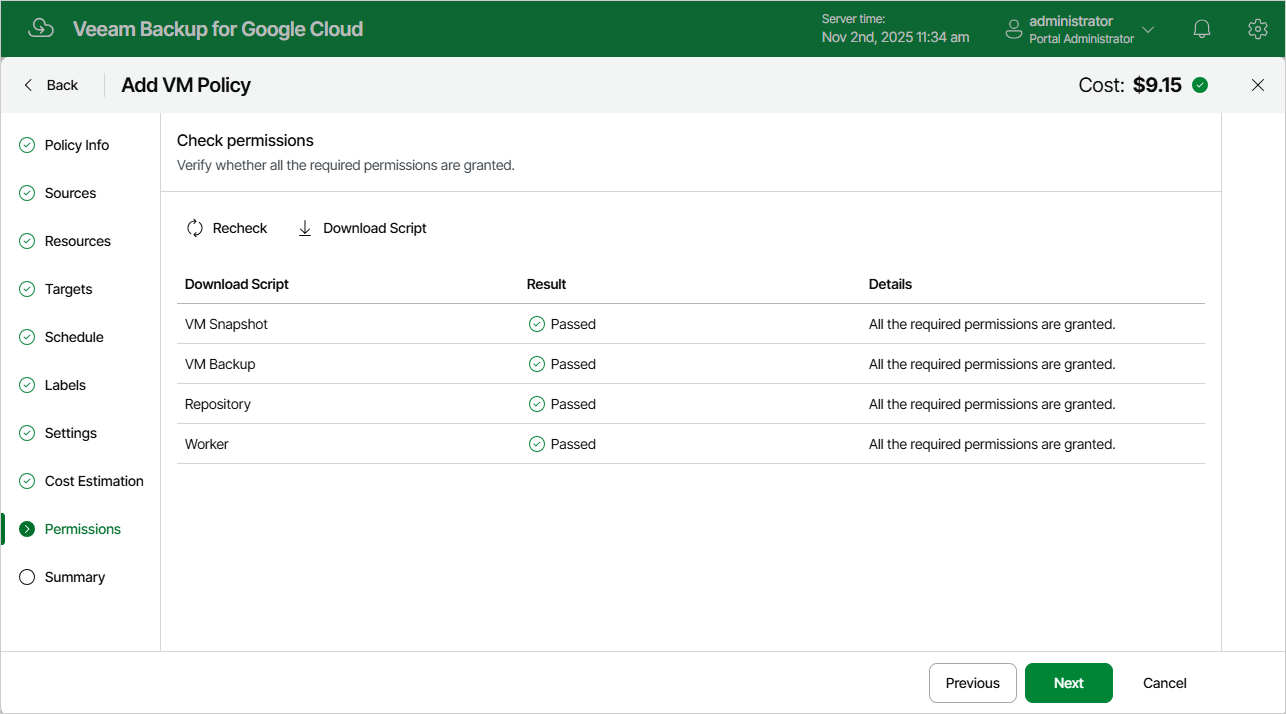Image resolution: width=1286 pixels, height=714 pixels.
Task: Click the Recheck button label
Action: click(240, 228)
